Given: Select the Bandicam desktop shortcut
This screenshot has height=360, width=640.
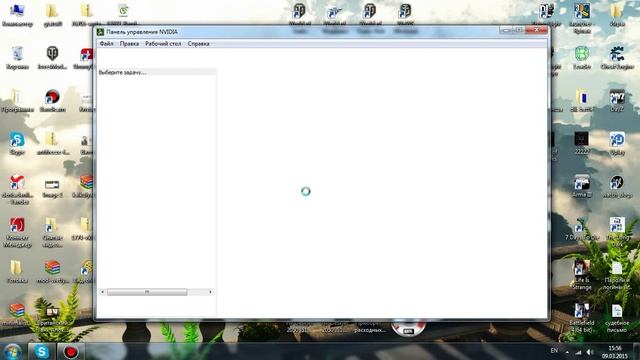Looking at the screenshot, I should (52, 100).
